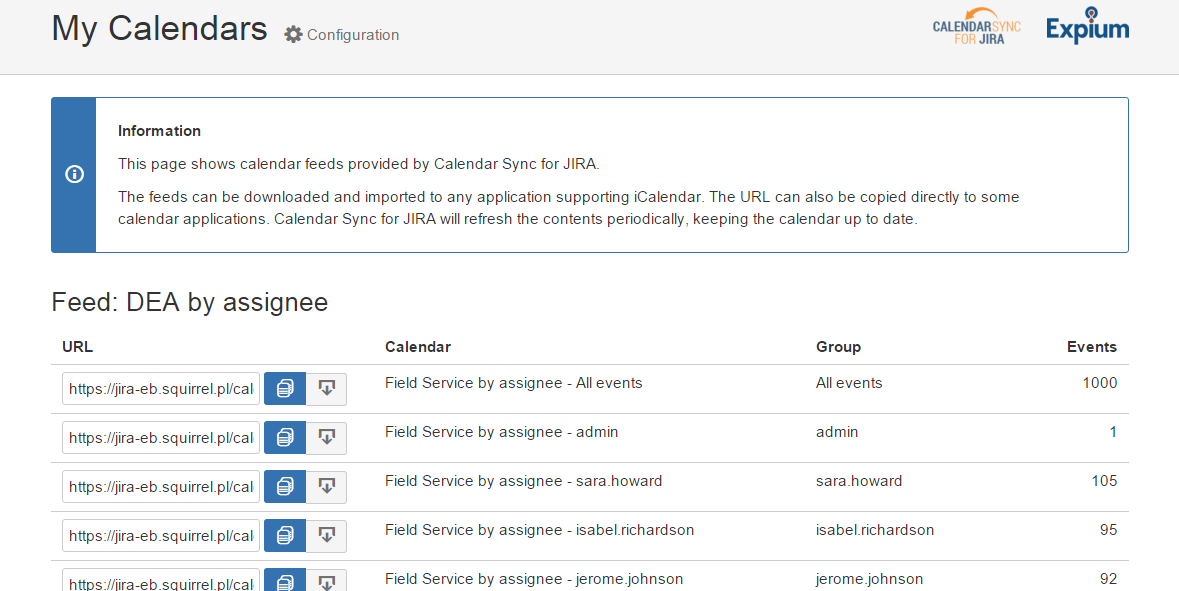Copy URL for sara.howard calendar
This screenshot has width=1179, height=591.
click(x=285, y=487)
